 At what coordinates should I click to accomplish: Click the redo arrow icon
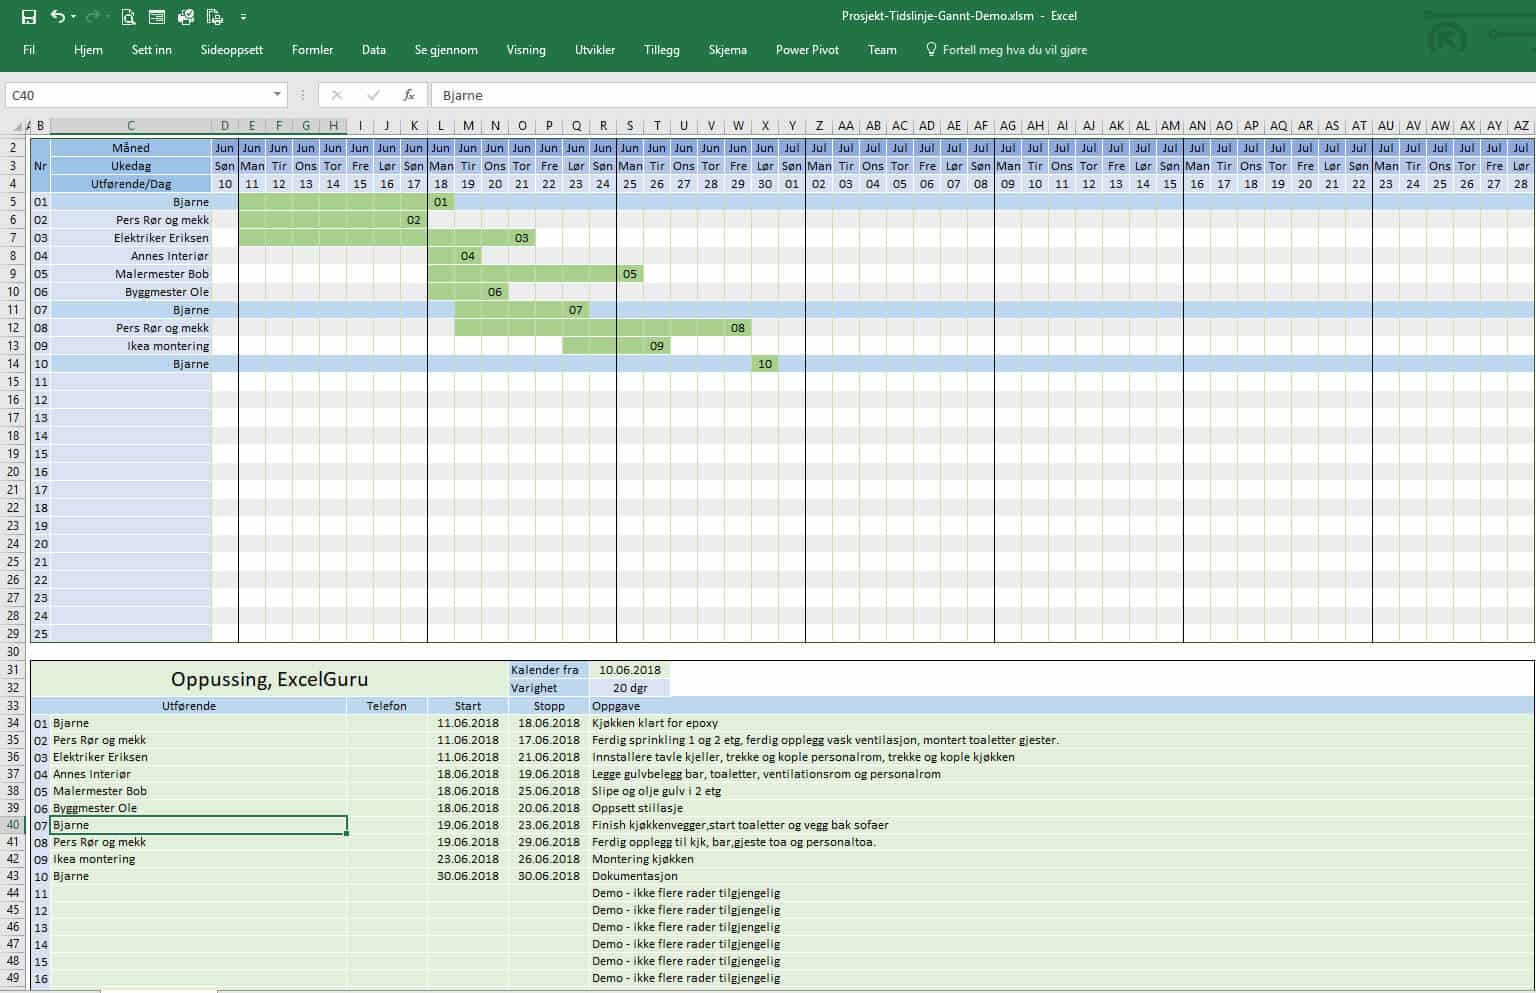pyautogui.click(x=92, y=16)
